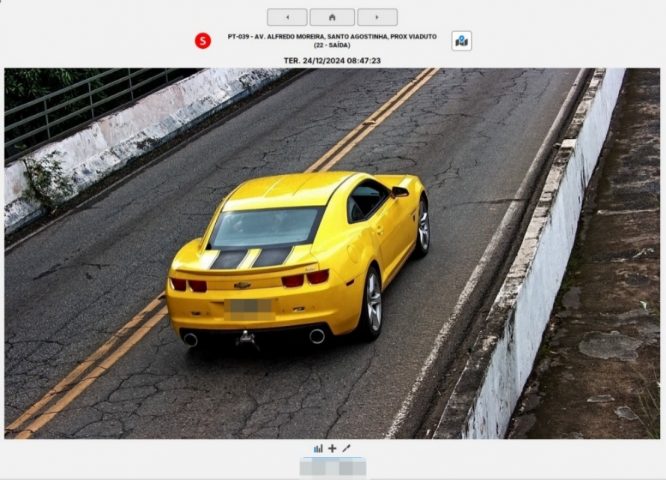Go to the previous capture with left arrow
Viewport: 666px width, 480px height.
pos(287,17)
